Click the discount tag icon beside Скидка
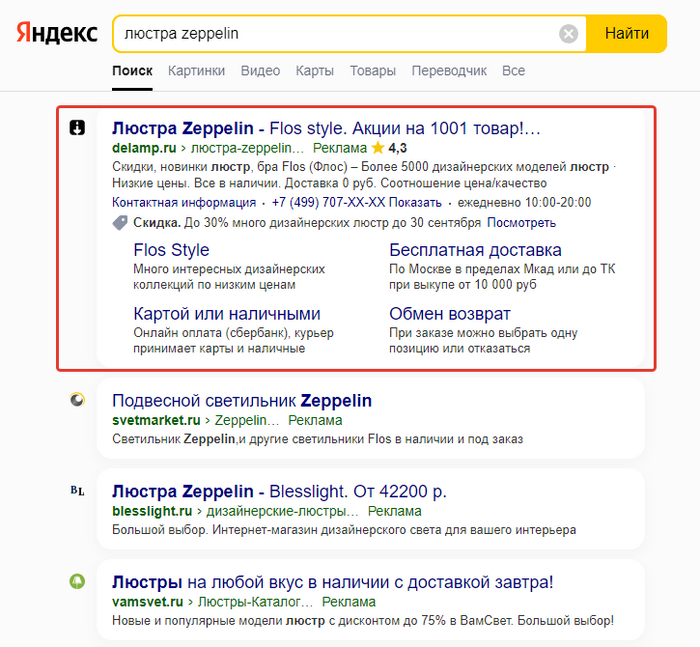The width and height of the screenshot is (700, 647). pos(120,222)
